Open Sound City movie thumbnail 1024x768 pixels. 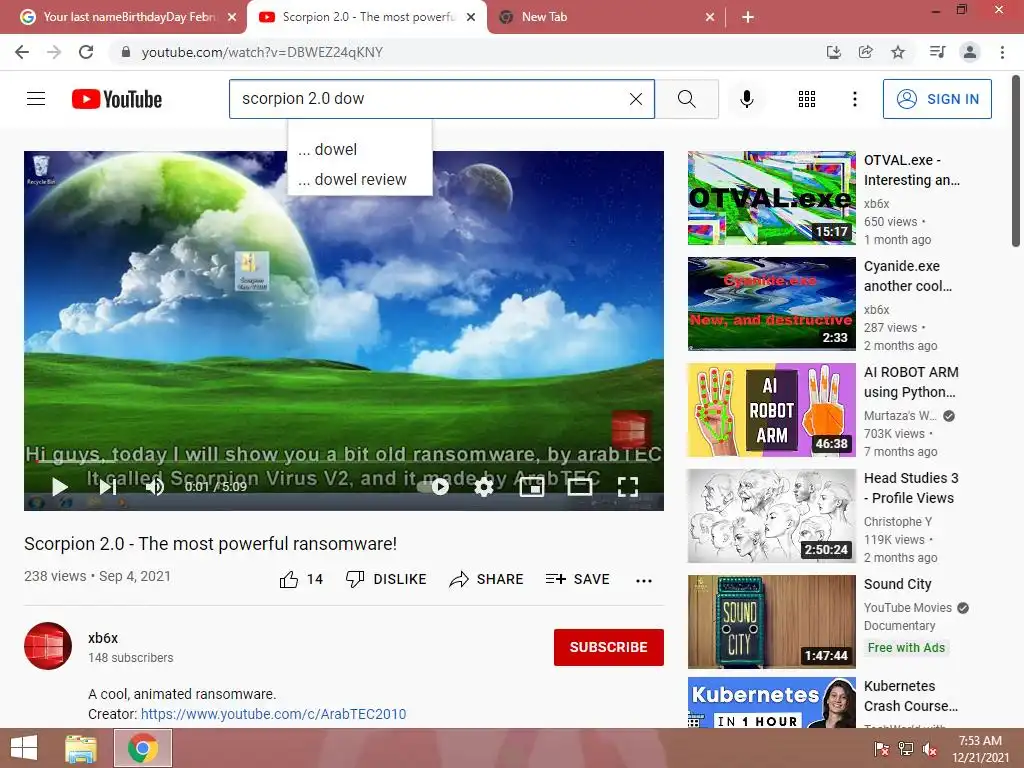click(771, 622)
